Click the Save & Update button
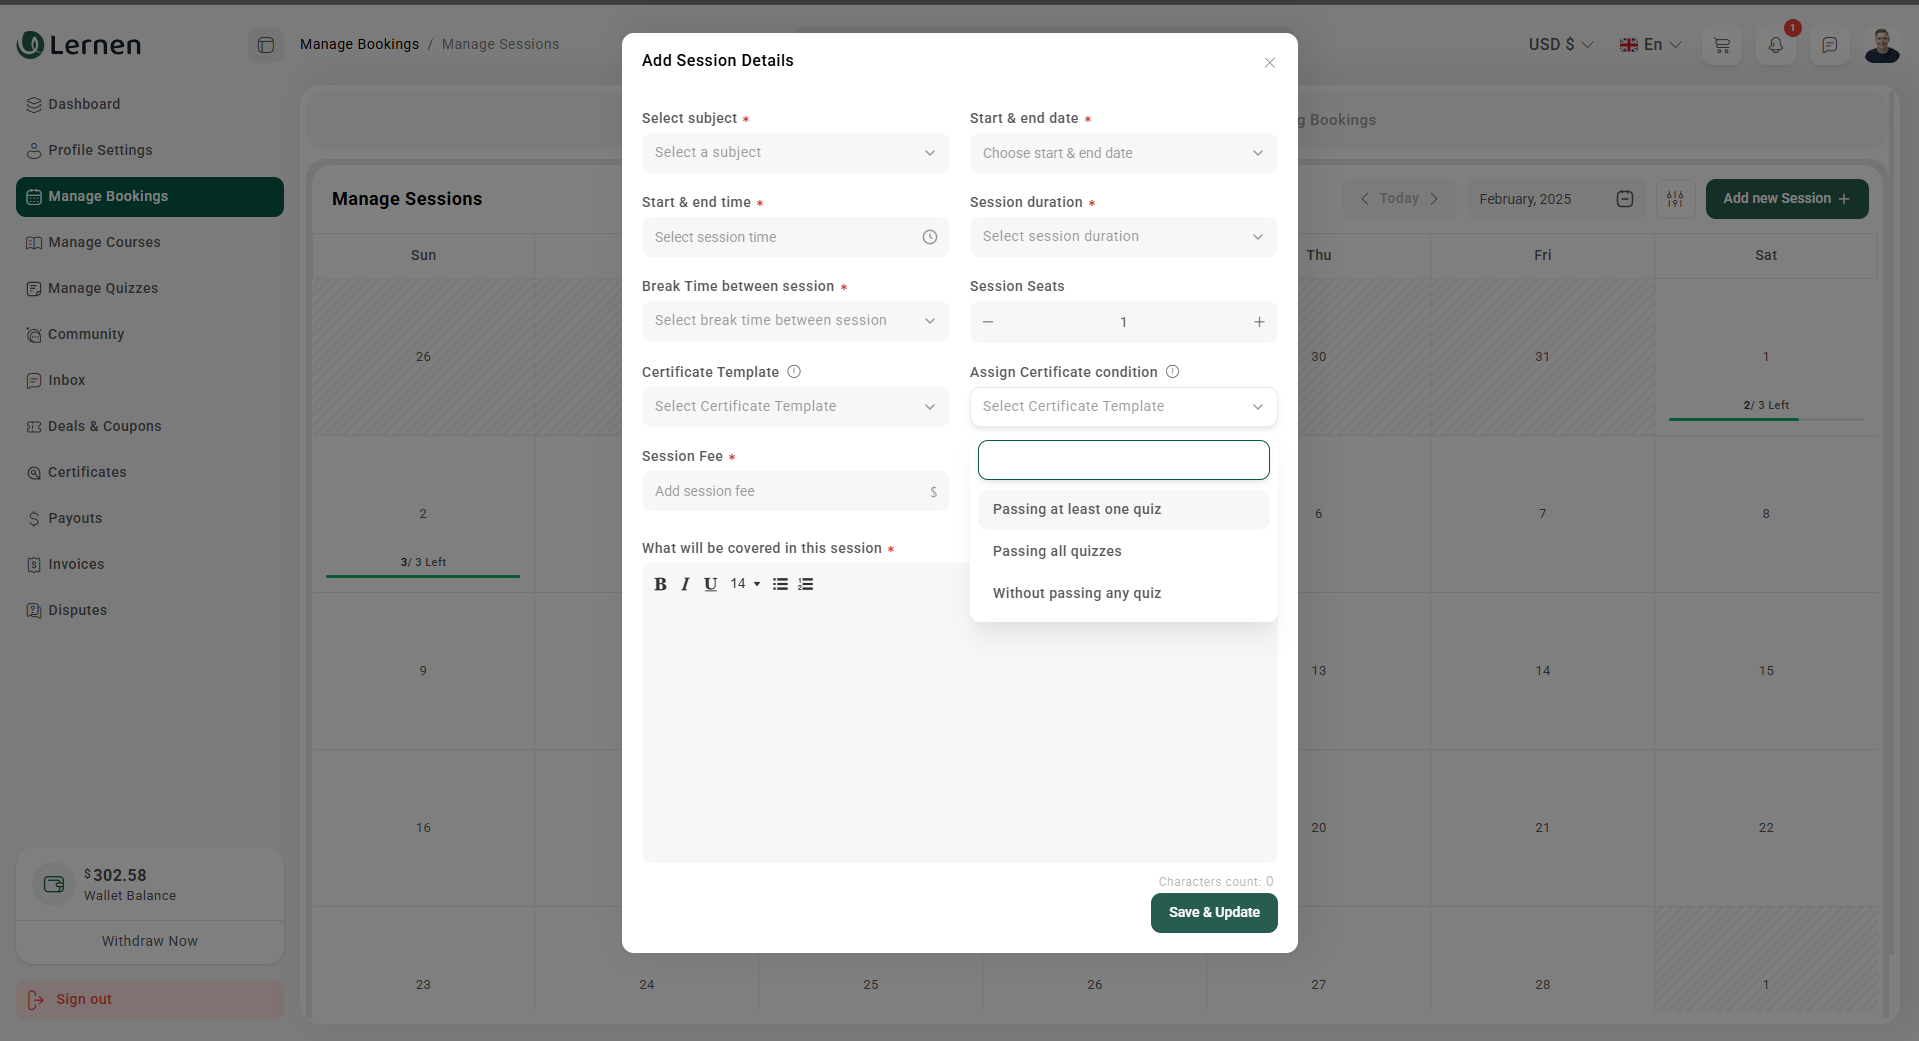This screenshot has height=1041, width=1919. coord(1214,912)
